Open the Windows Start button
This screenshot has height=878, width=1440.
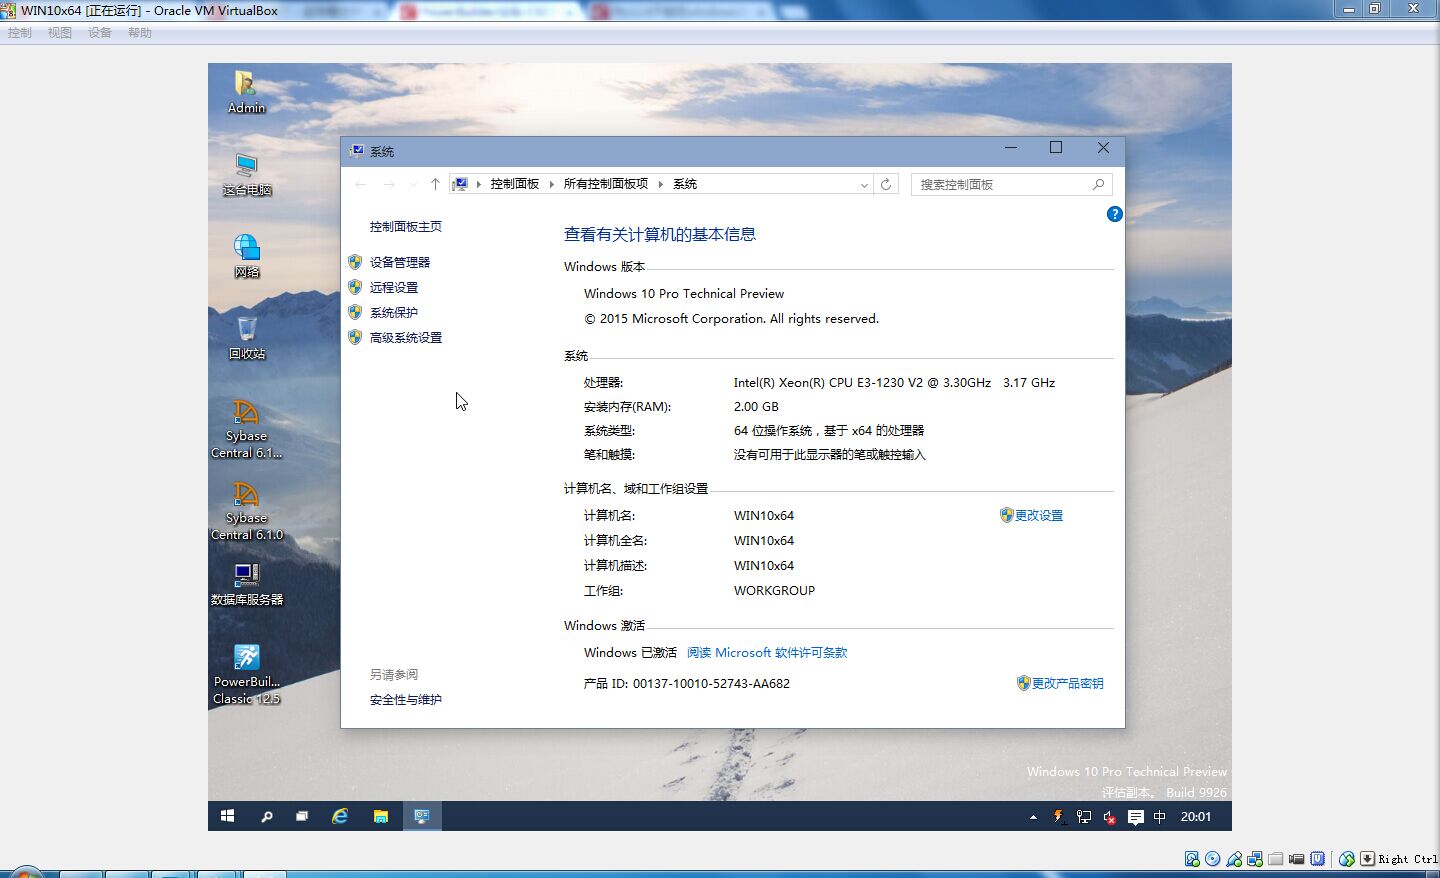coord(227,816)
